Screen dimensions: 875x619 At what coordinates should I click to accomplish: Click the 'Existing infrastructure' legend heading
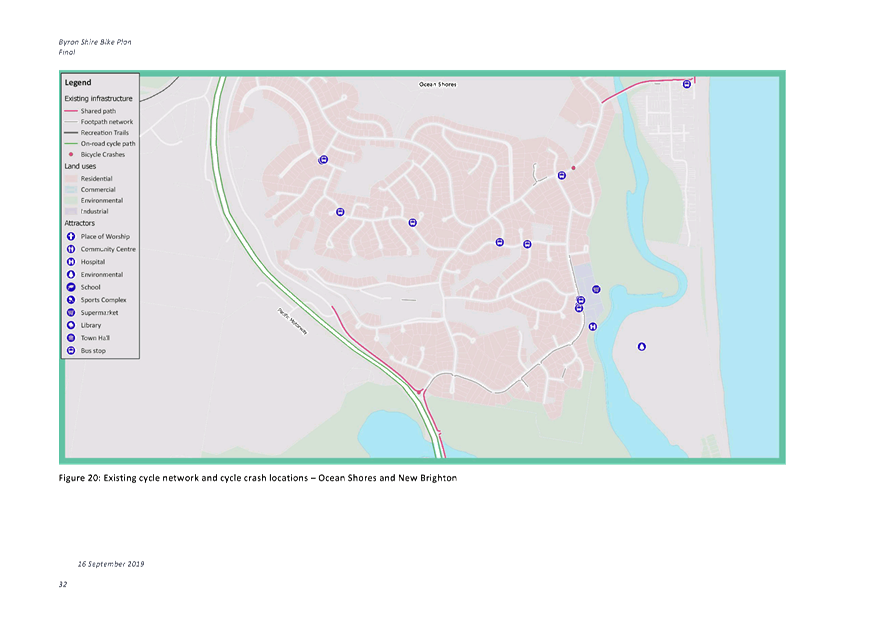(98, 98)
